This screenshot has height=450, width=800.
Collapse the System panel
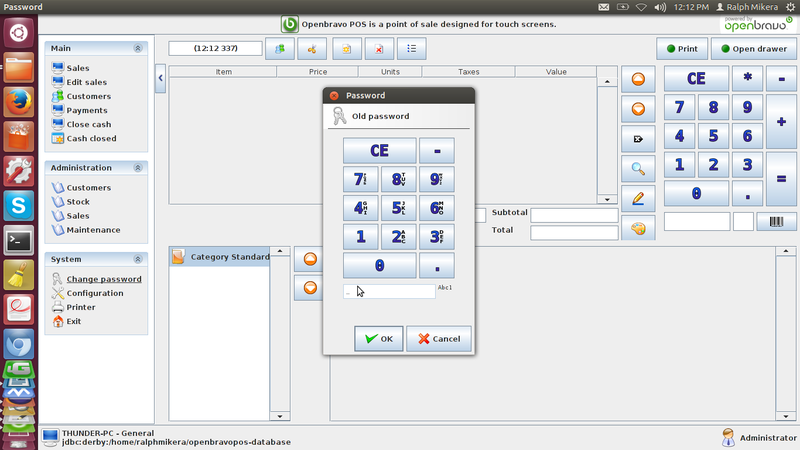(138, 259)
